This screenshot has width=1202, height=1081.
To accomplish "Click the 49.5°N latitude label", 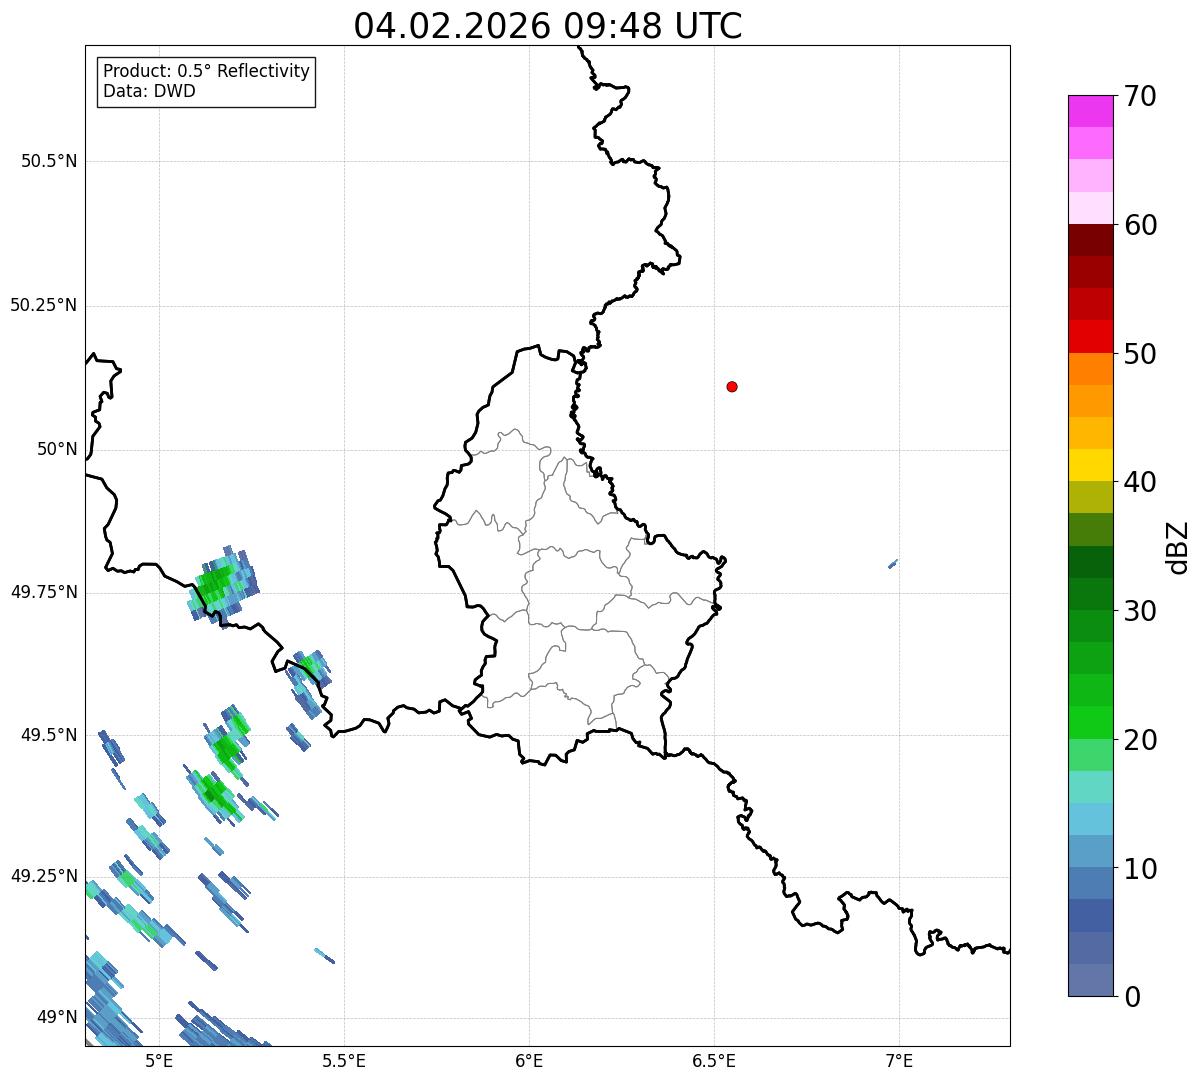I will [49, 735].
